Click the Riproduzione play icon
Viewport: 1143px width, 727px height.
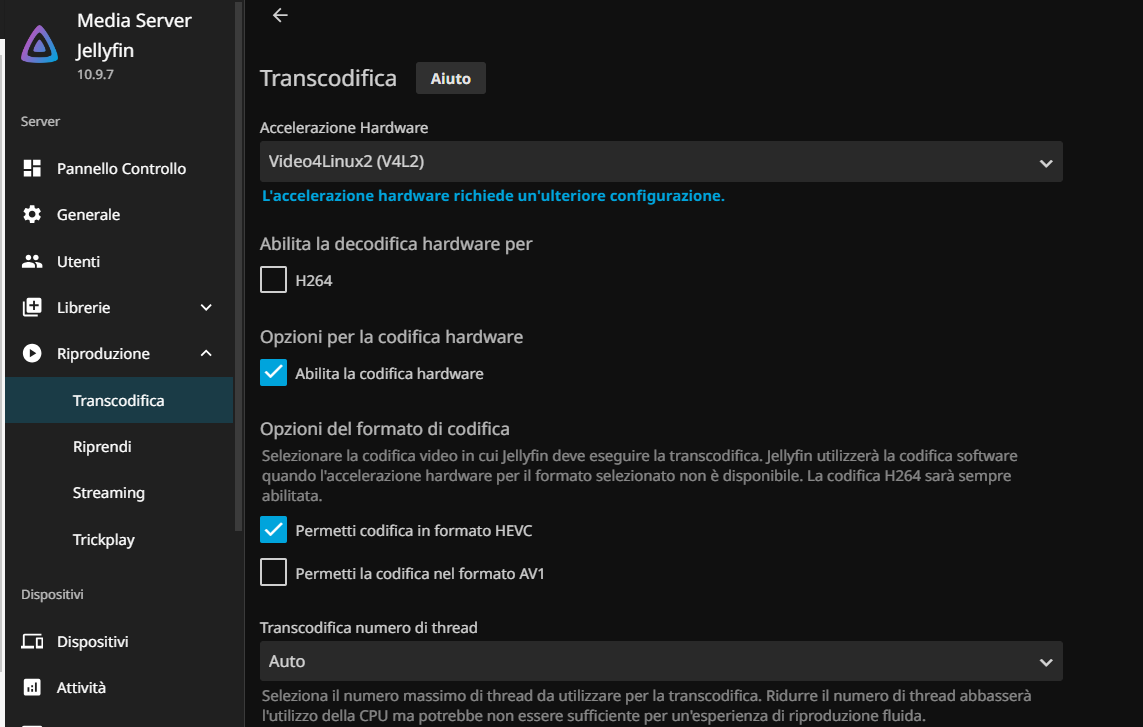(x=32, y=353)
